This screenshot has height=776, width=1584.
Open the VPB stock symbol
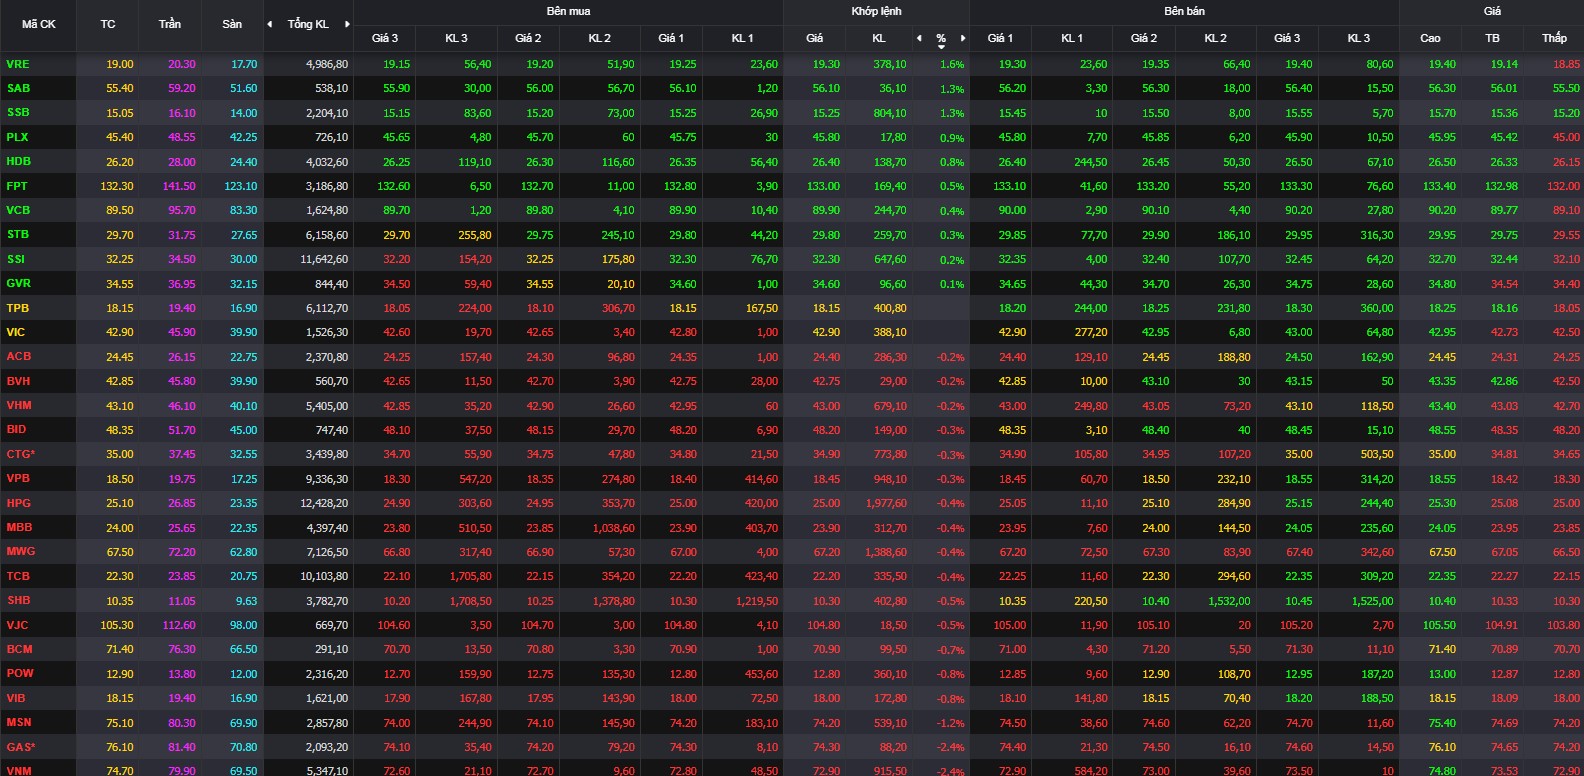(x=18, y=478)
